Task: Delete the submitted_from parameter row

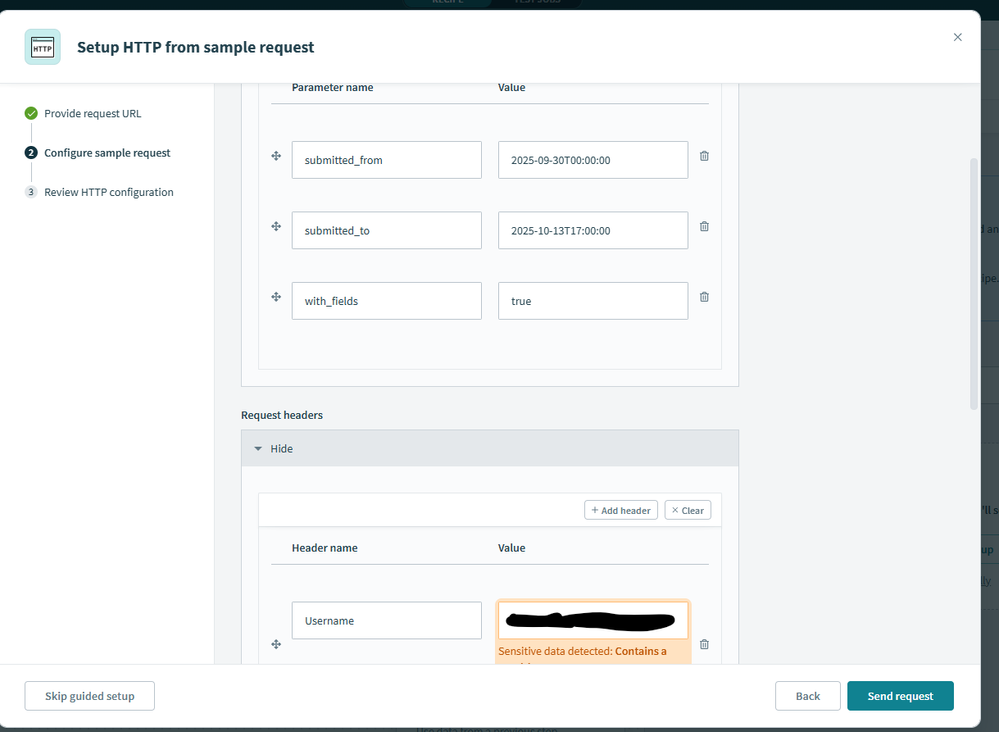Action: pyautogui.click(x=704, y=156)
